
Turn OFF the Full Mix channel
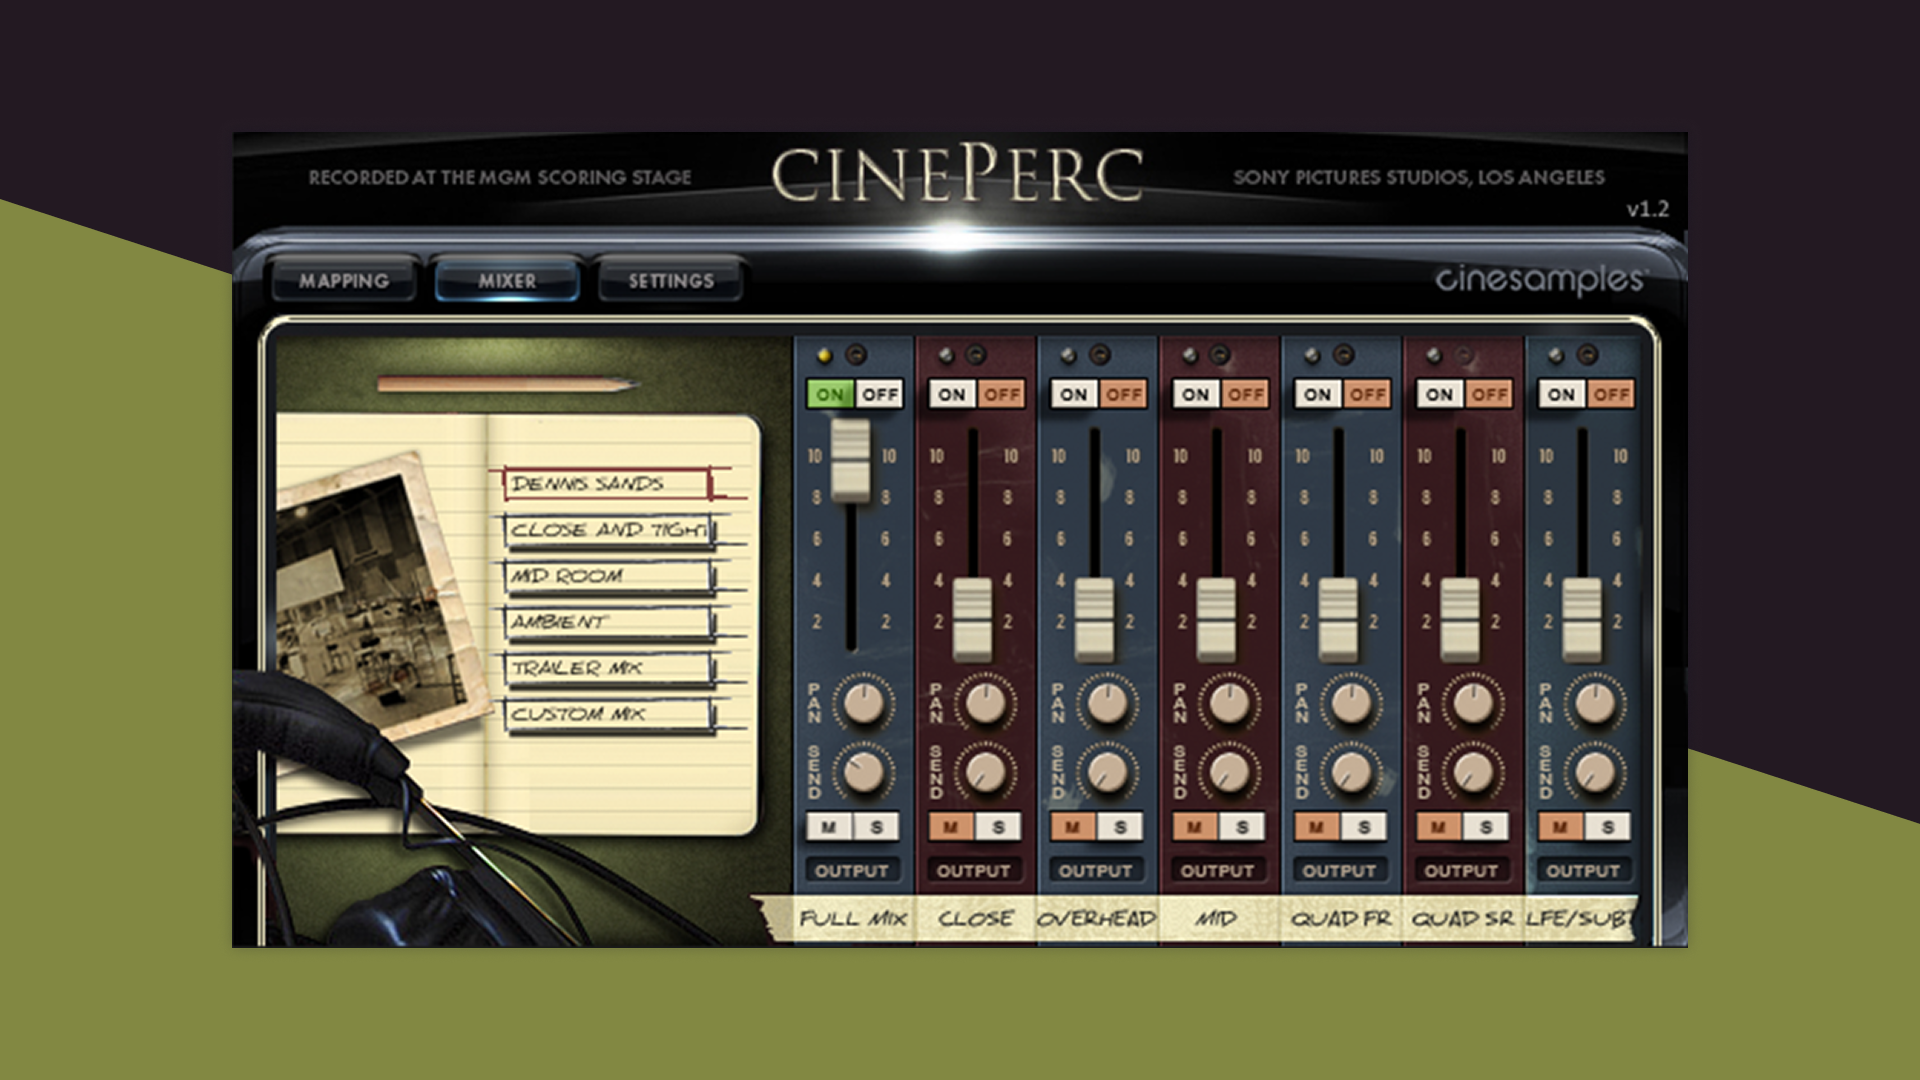pos(880,395)
